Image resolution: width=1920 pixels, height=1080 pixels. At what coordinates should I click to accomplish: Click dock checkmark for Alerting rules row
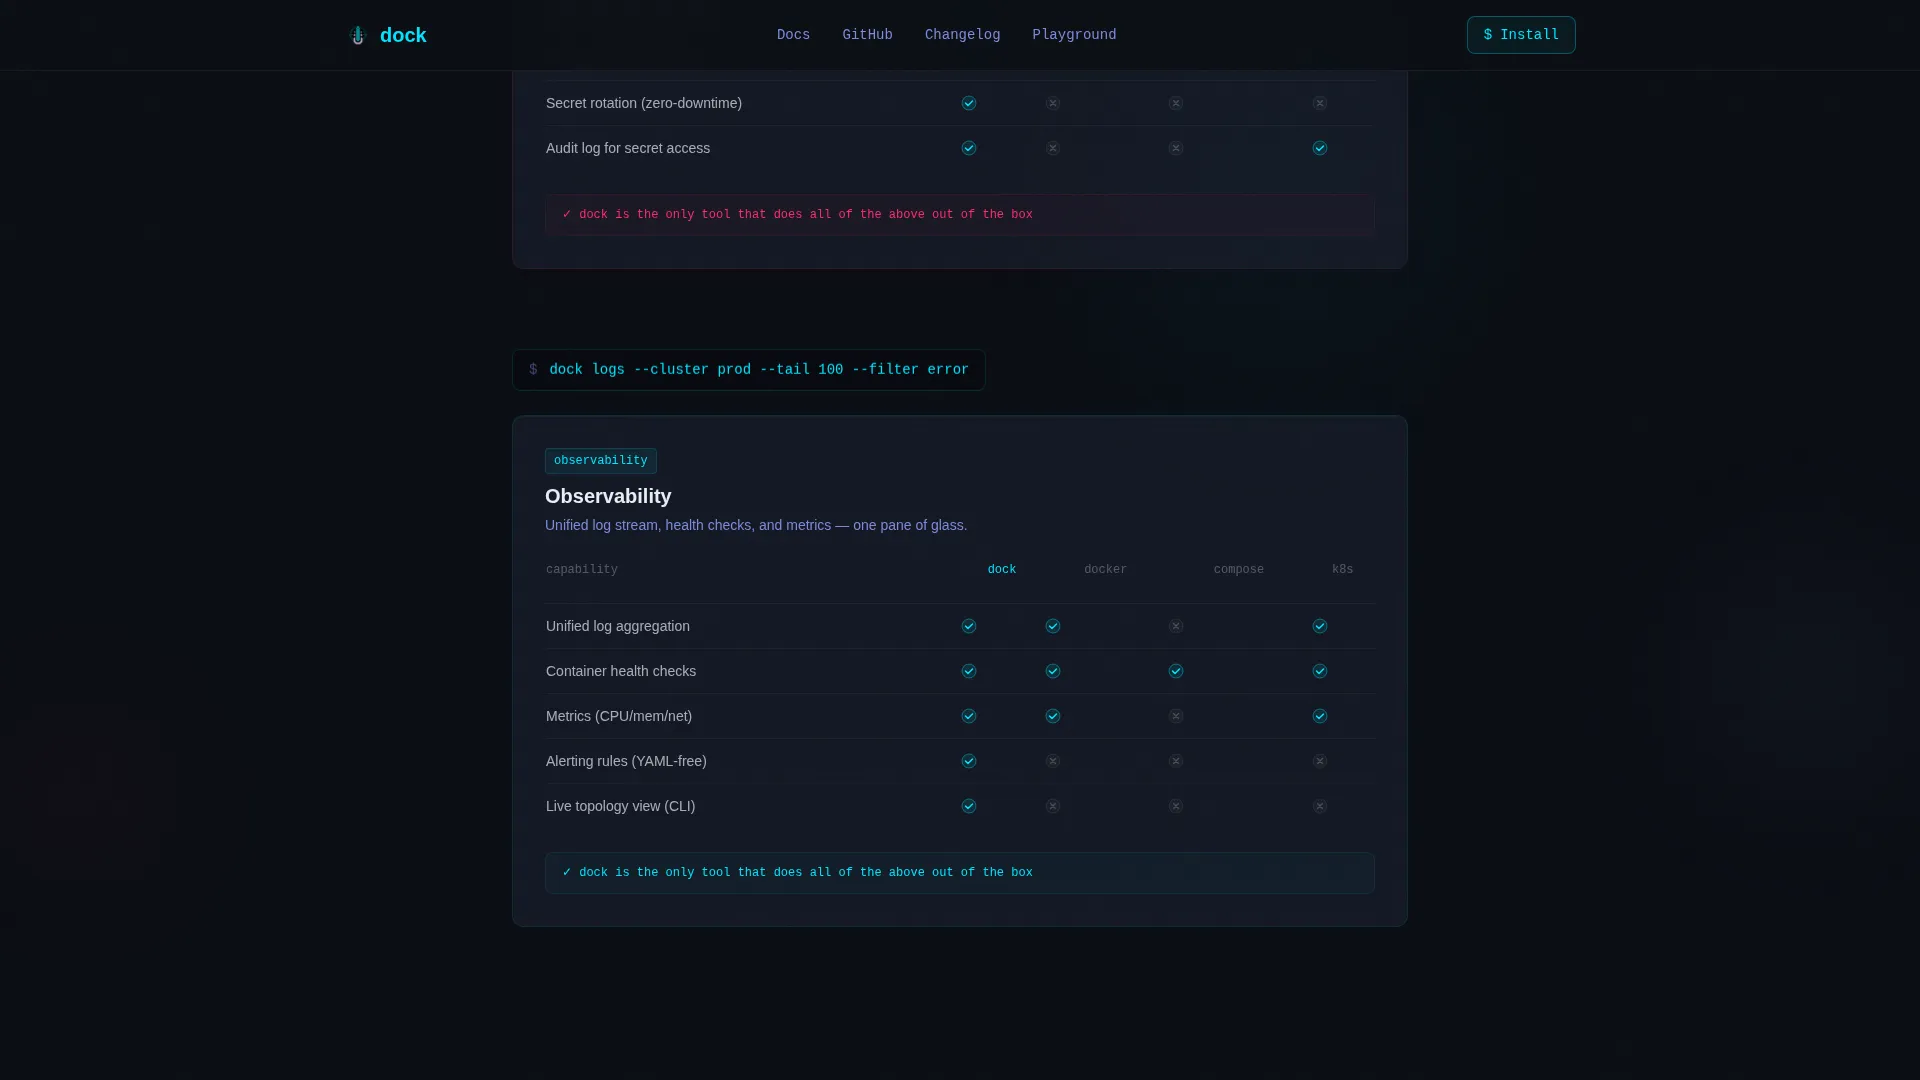[969, 761]
